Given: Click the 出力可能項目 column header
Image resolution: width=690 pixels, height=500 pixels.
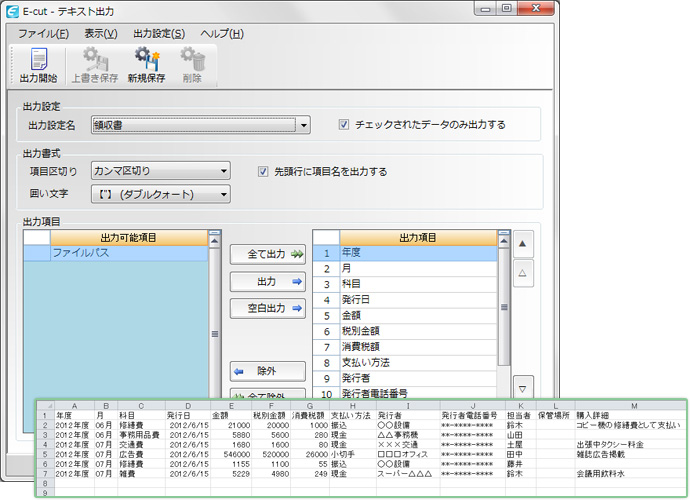Looking at the screenshot, I should pyautogui.click(x=128, y=238).
